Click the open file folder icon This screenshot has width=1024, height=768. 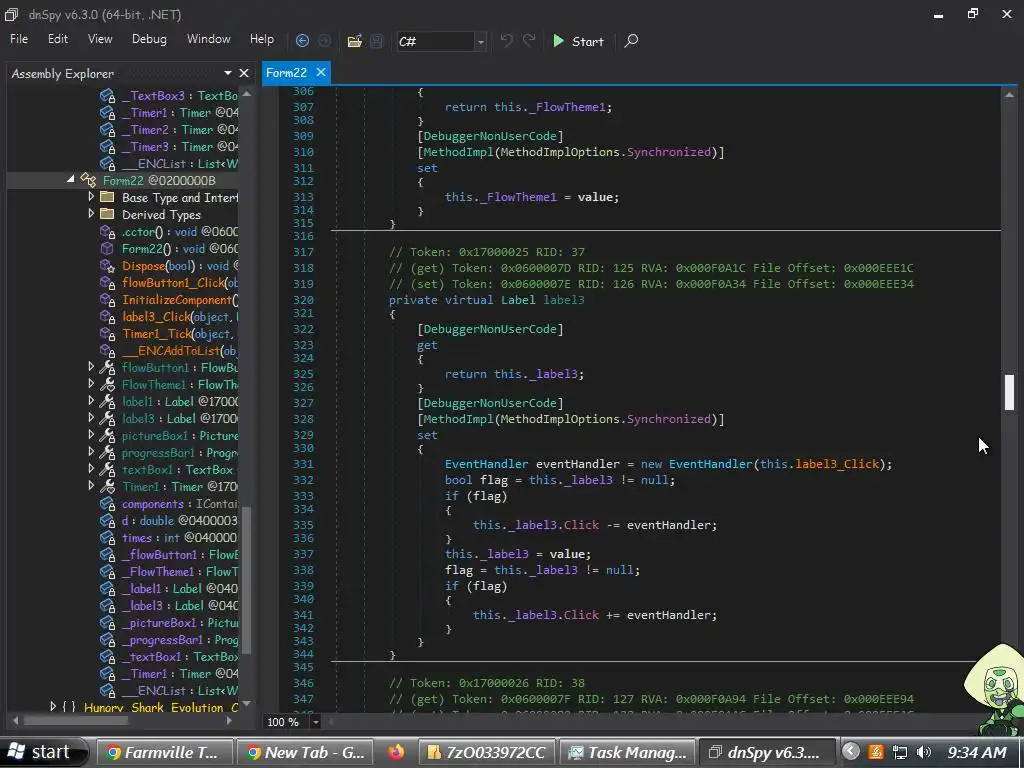(354, 41)
